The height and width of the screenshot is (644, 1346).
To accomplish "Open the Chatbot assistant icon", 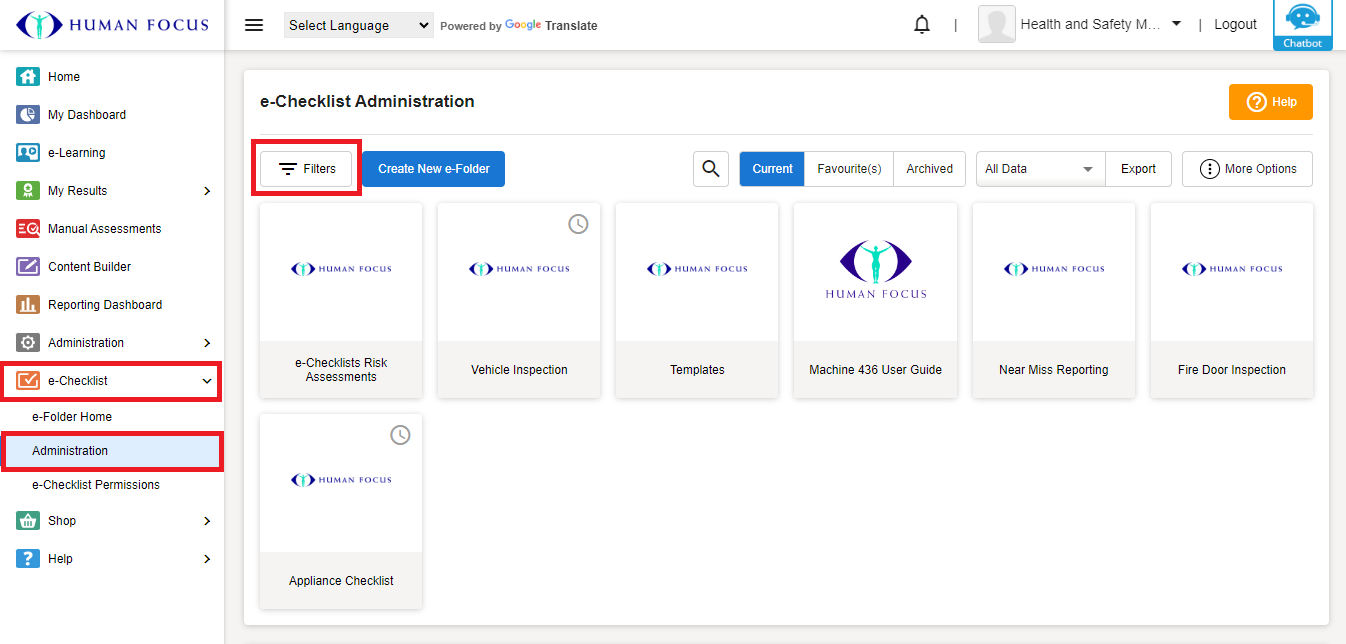I will [x=1302, y=24].
